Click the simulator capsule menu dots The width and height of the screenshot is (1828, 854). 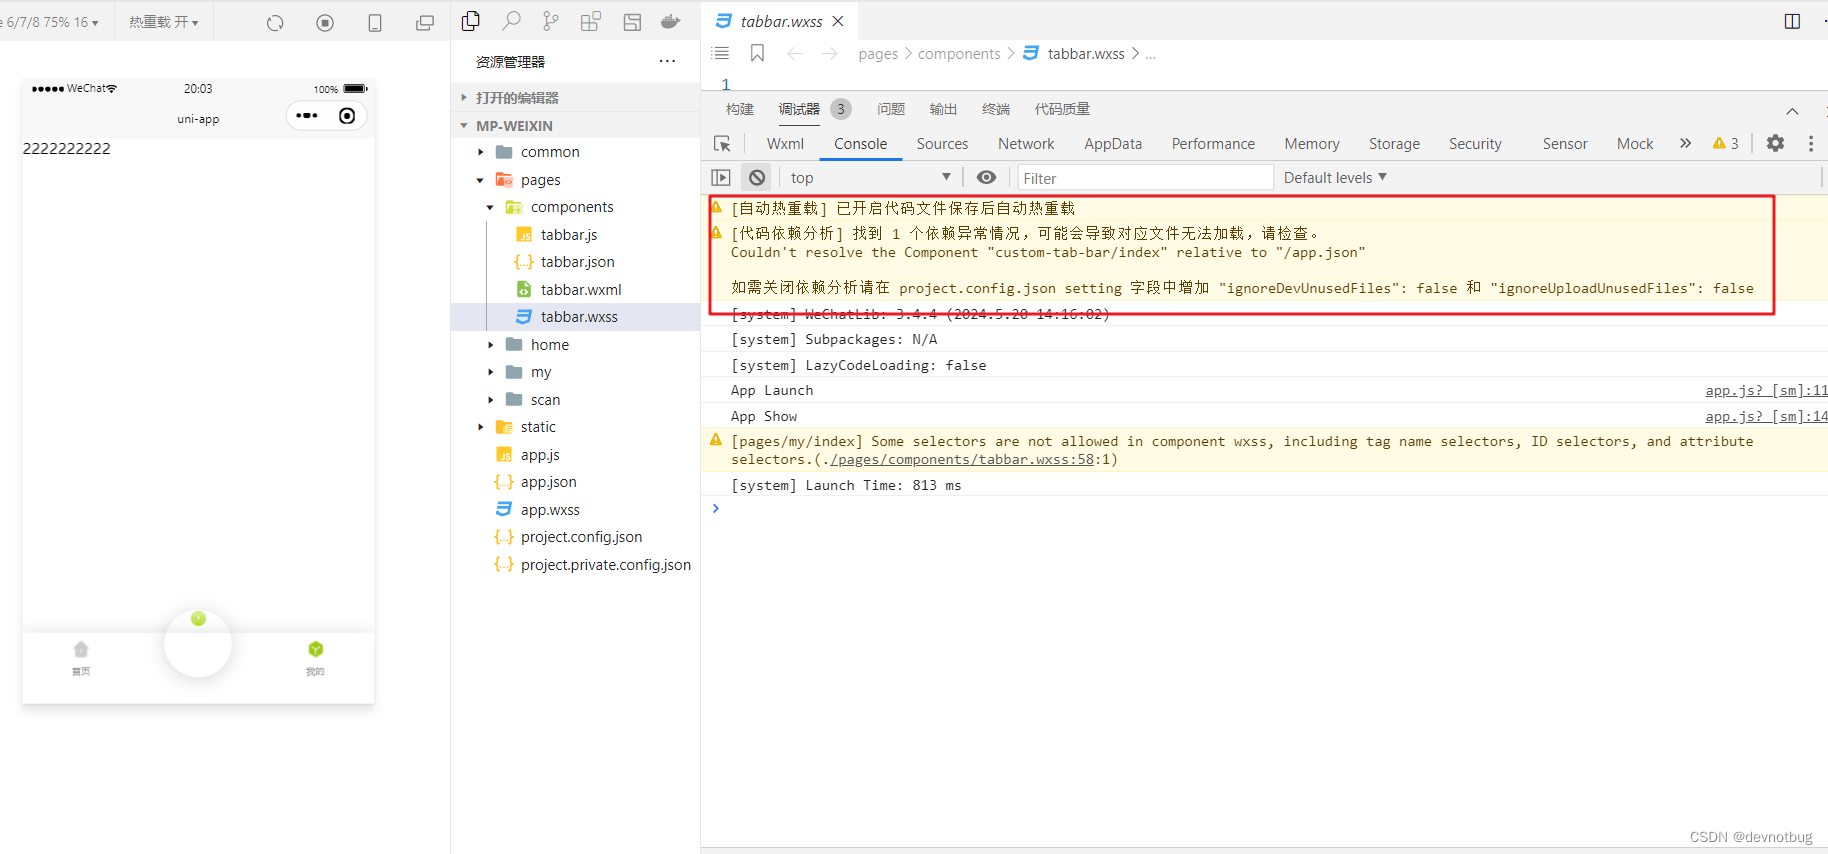coord(307,116)
